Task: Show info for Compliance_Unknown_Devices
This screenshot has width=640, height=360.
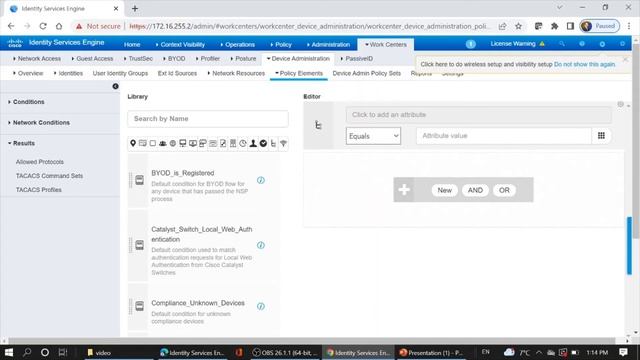Action: click(260, 306)
